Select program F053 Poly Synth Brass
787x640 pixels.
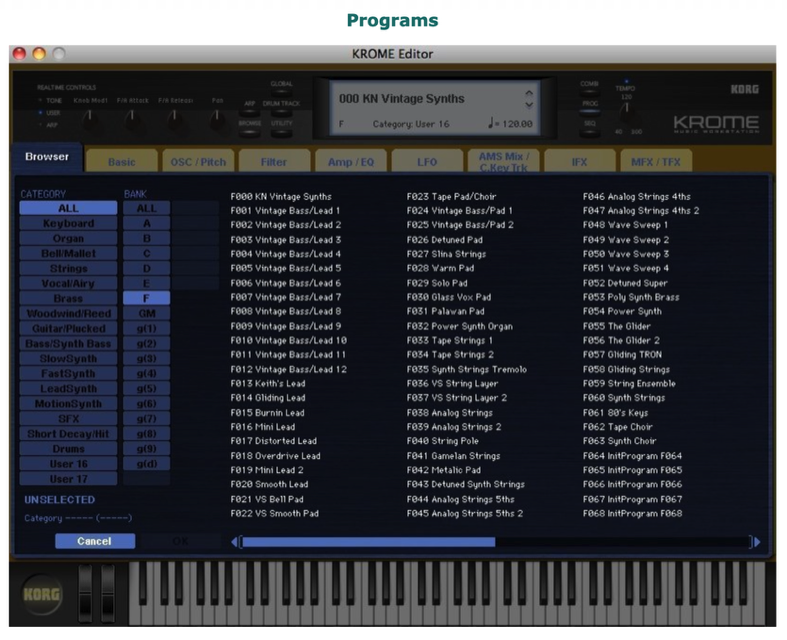(x=631, y=297)
